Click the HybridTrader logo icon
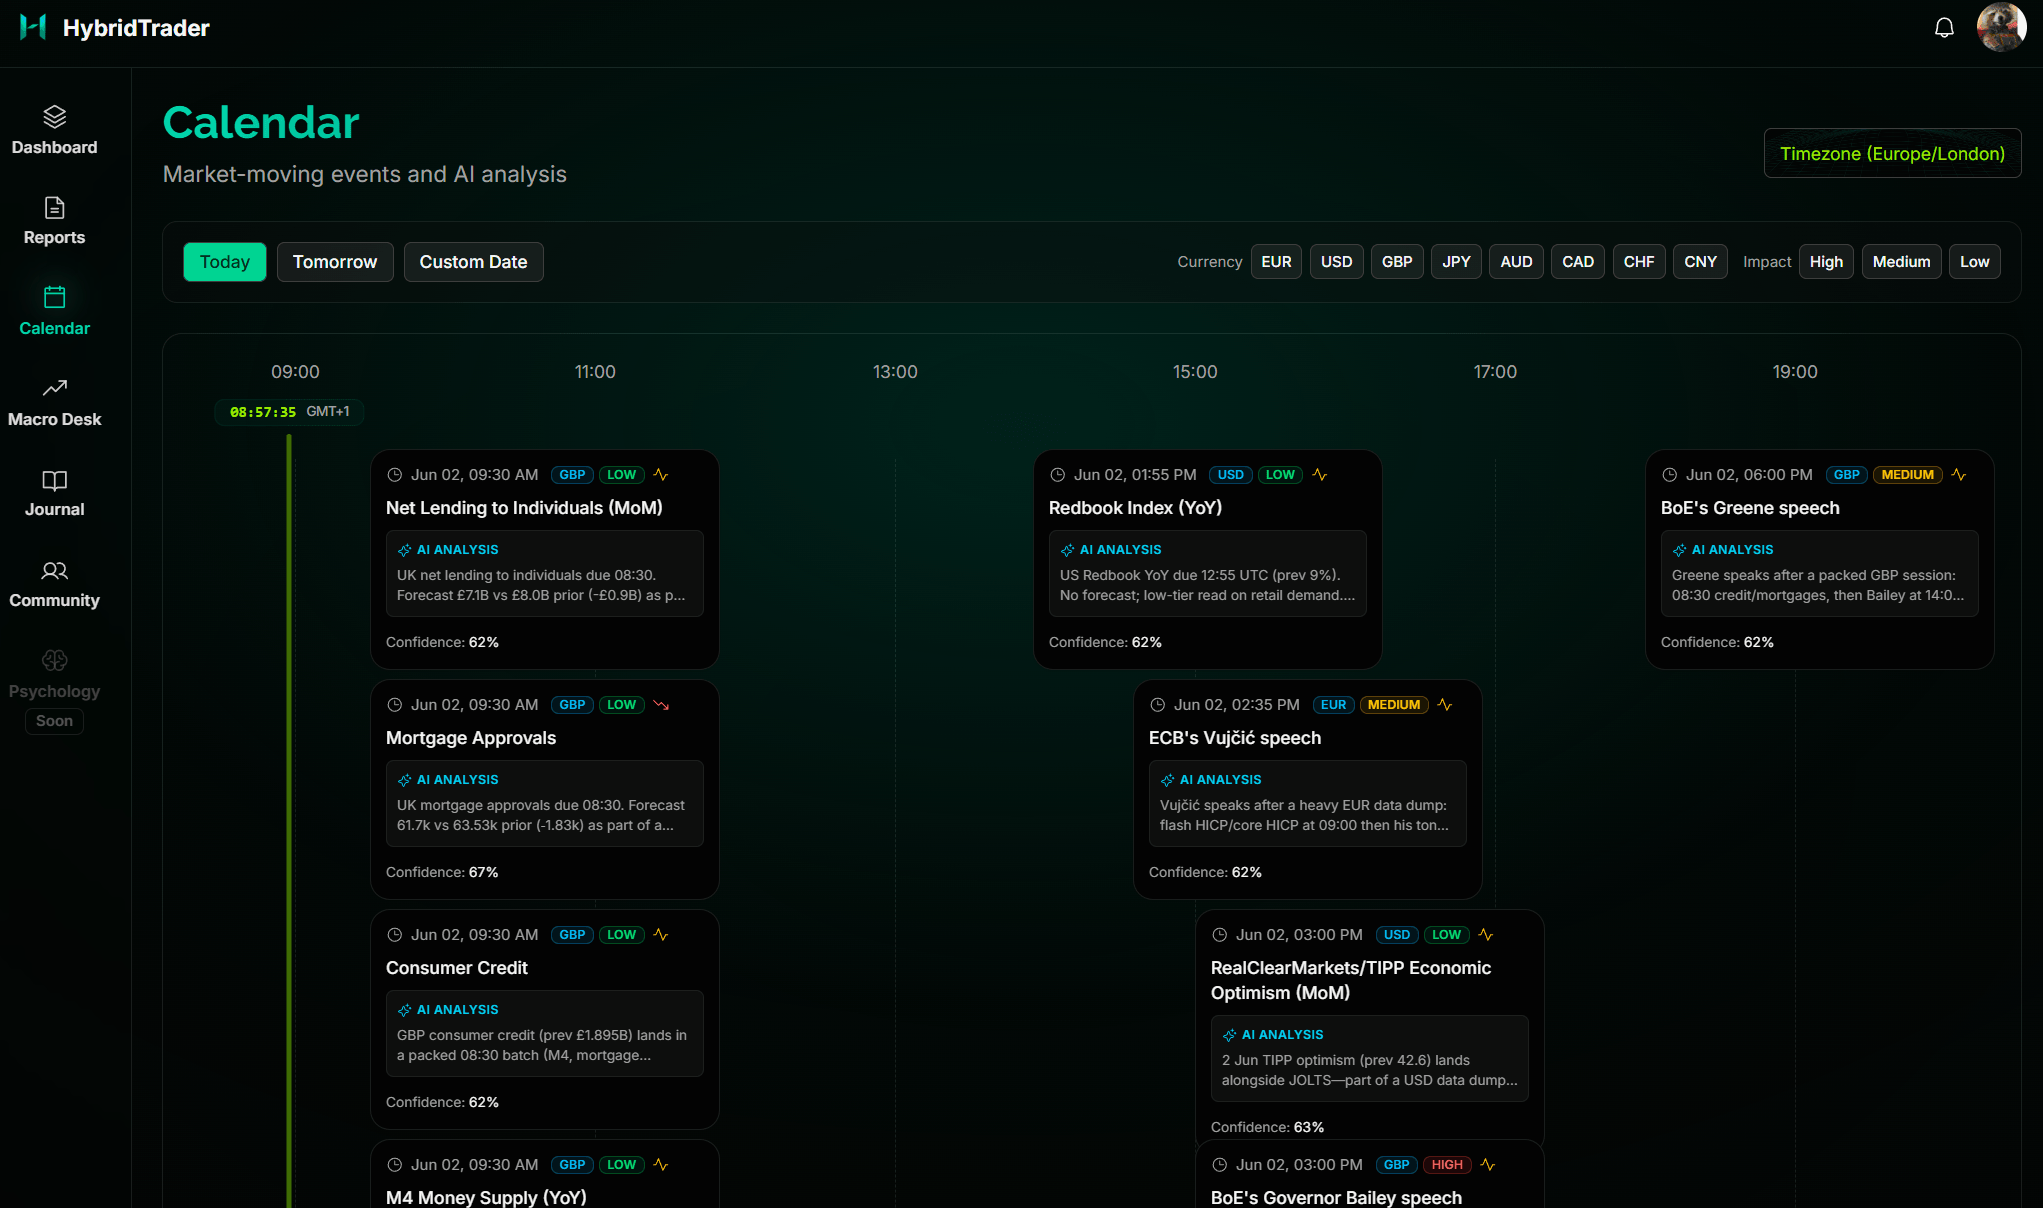Image resolution: width=2043 pixels, height=1208 pixels. click(x=33, y=27)
